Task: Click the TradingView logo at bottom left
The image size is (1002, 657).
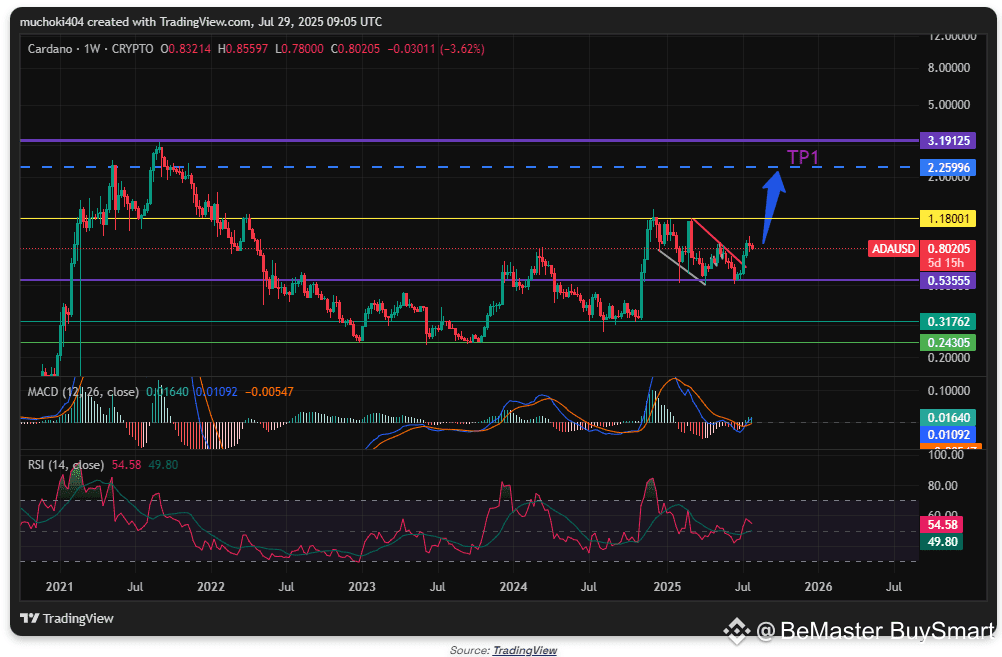Action: coord(66,619)
